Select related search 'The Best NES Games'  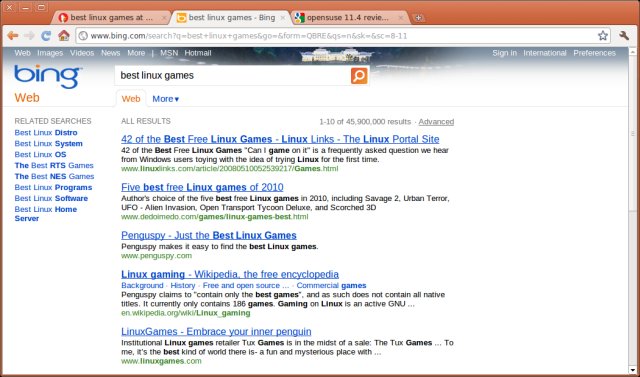(54, 177)
